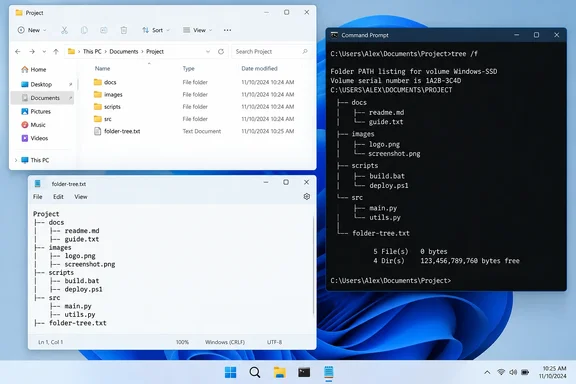Open Command Prompt from the taskbar
576x384 pixels.
(304, 372)
